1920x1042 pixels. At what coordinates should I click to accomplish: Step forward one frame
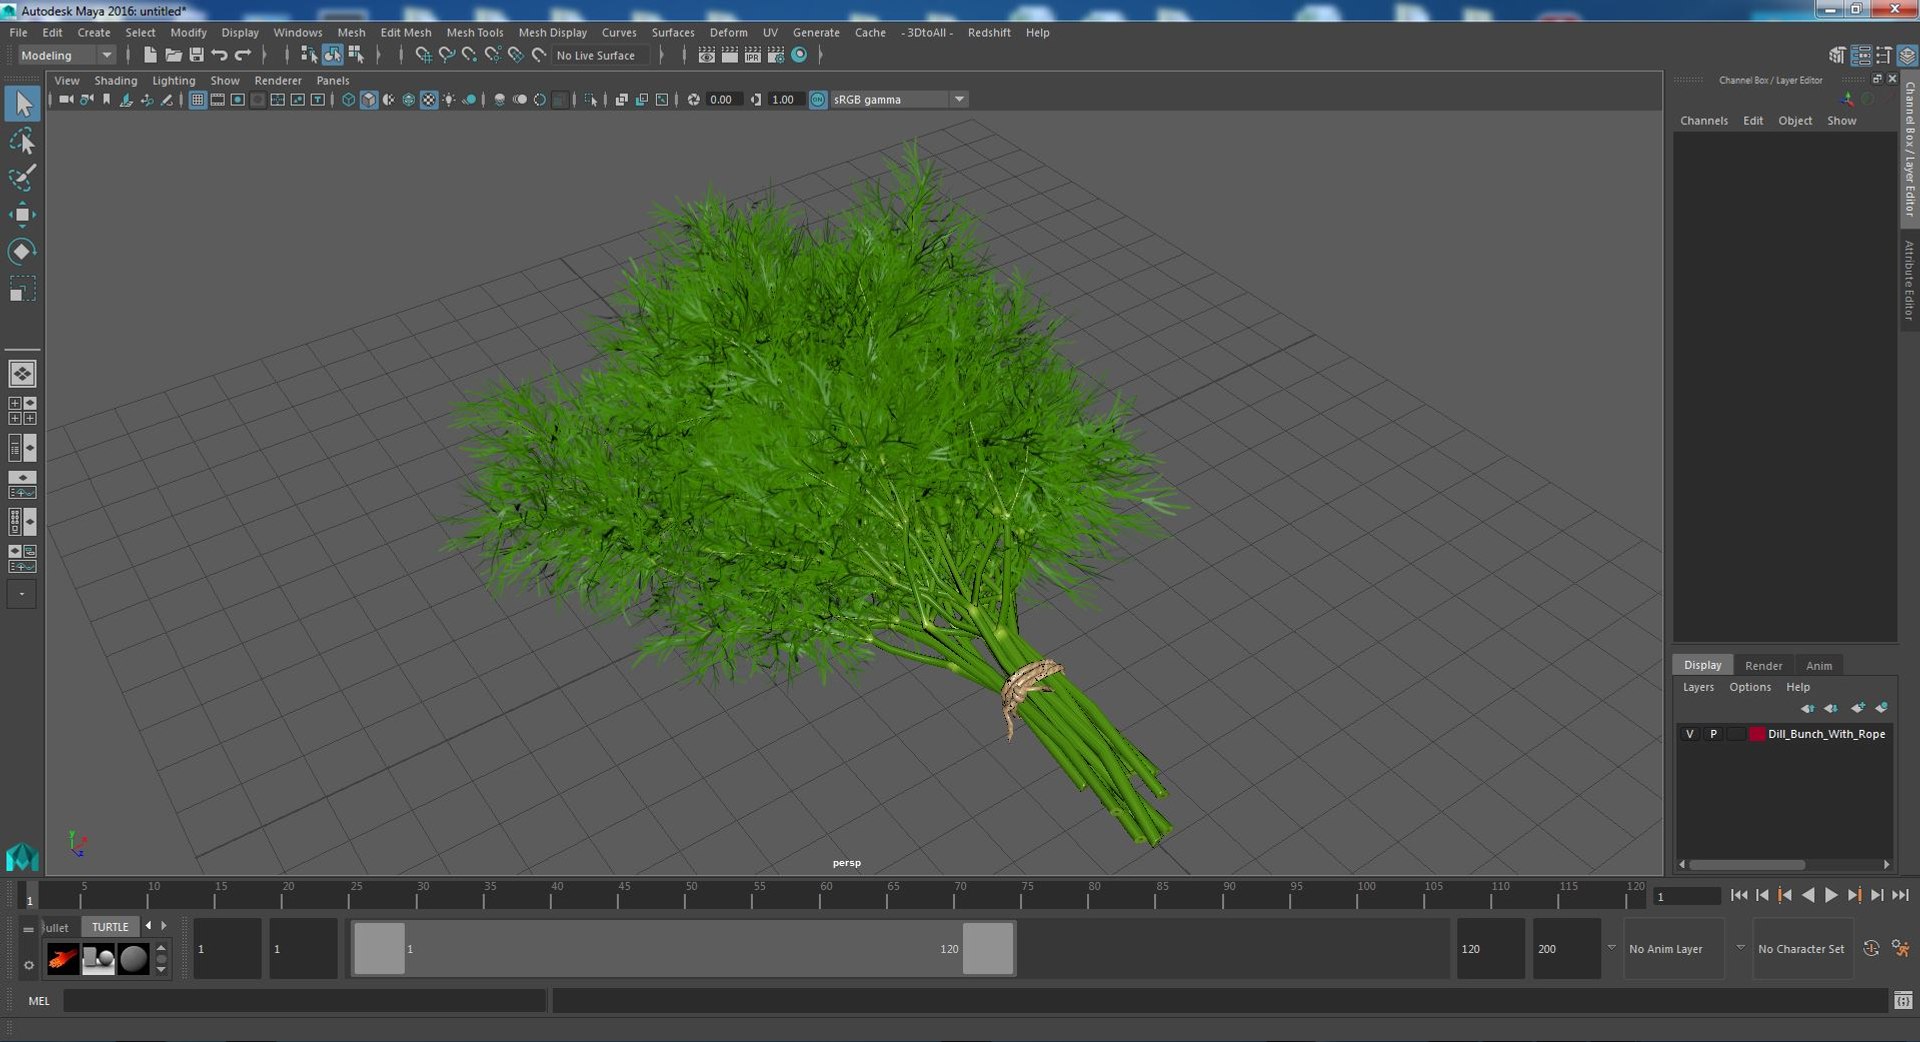(1877, 895)
